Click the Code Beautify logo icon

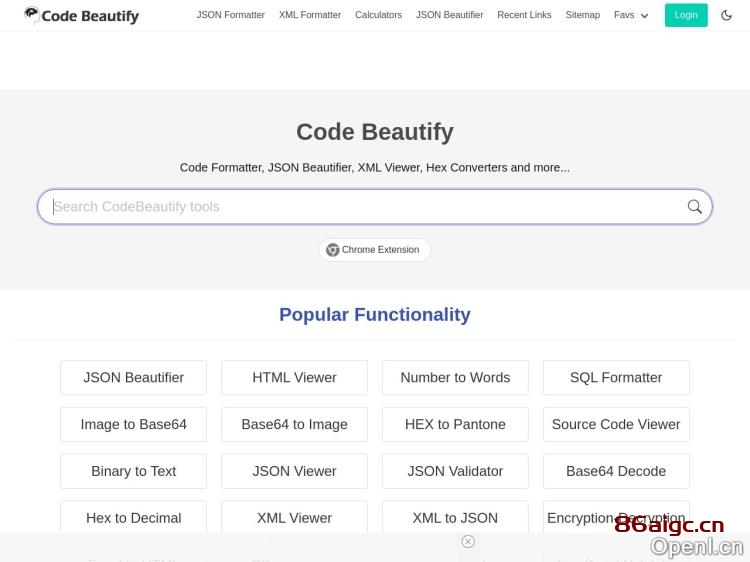(x=32, y=14)
